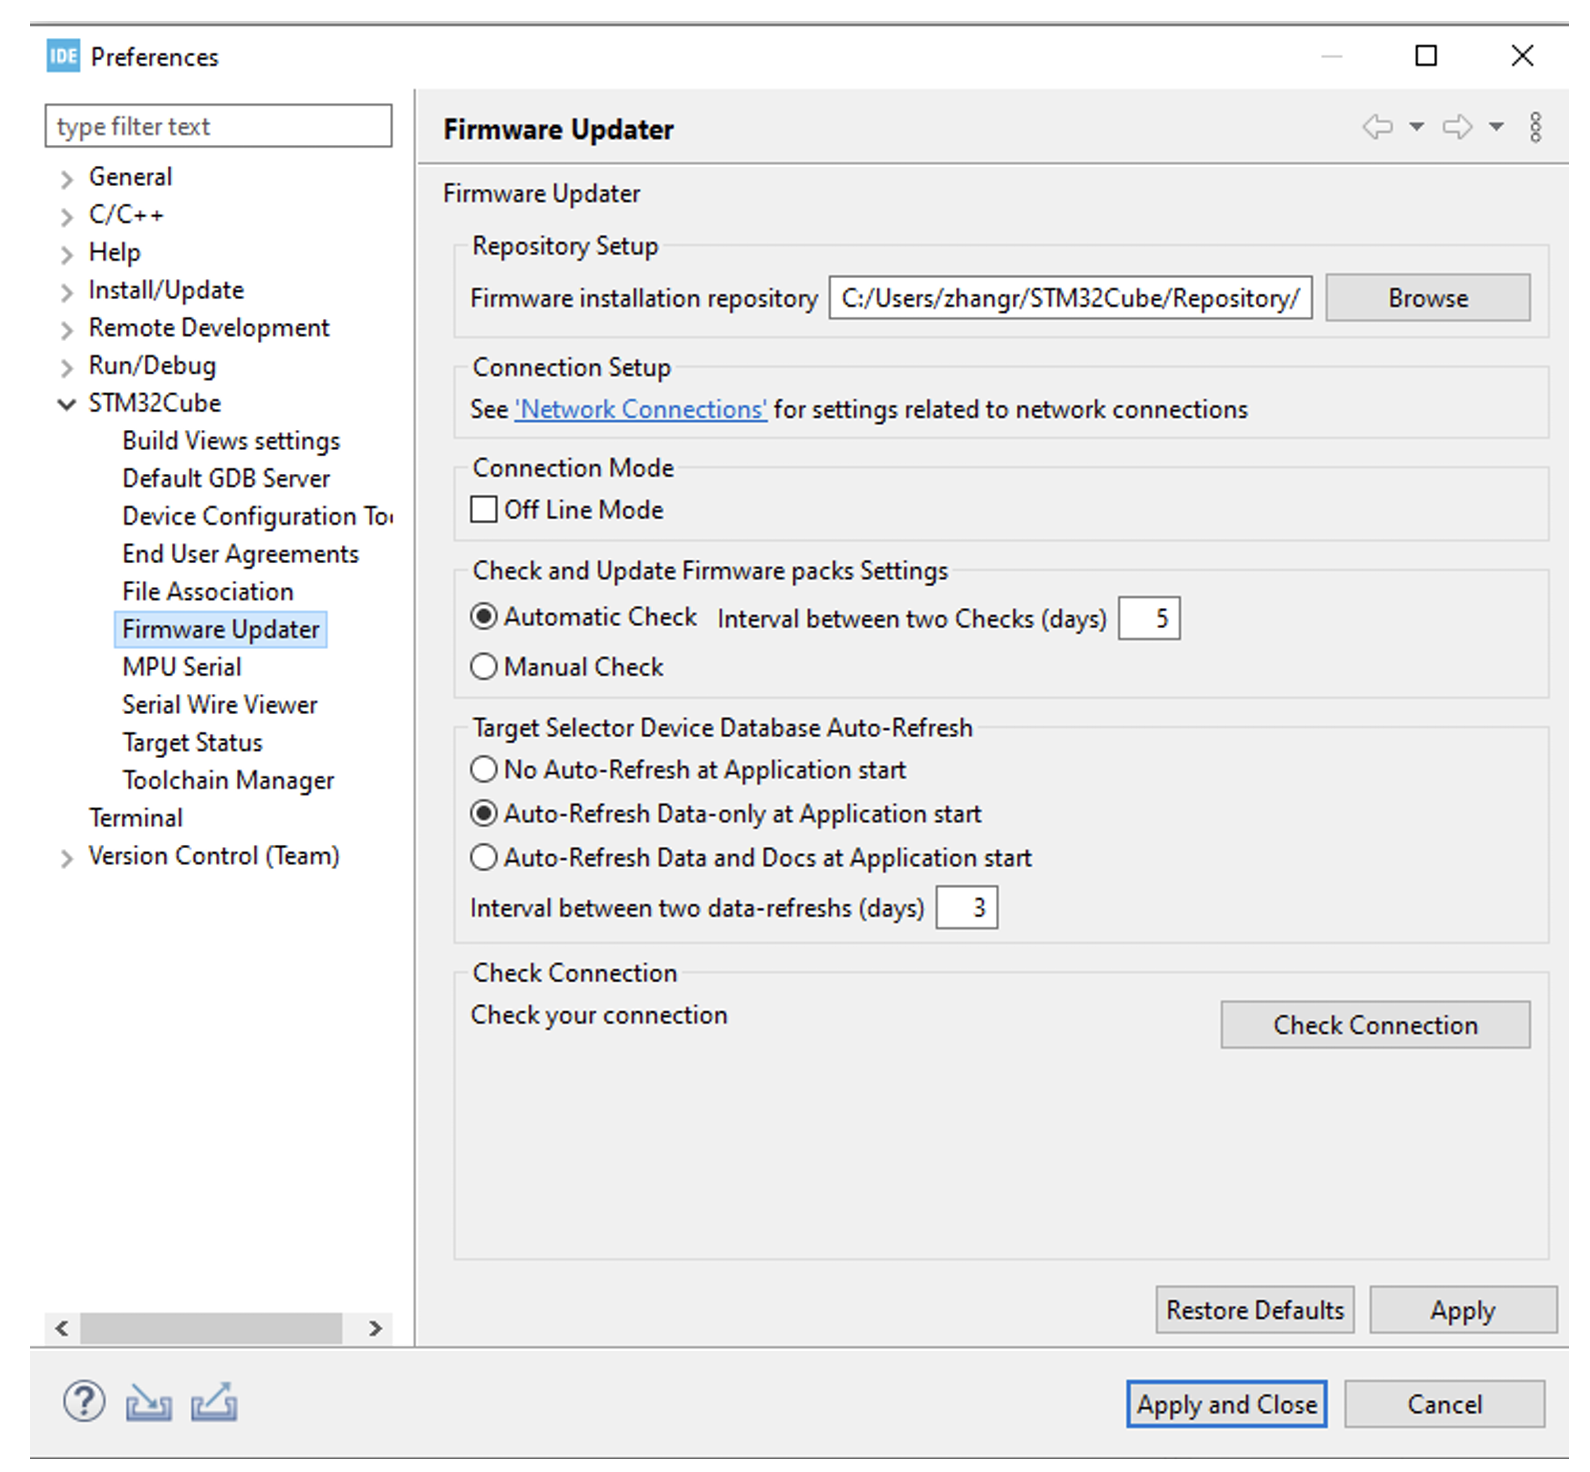The image size is (1590, 1472).
Task: Choose Auto-Refresh Data and Docs option
Action: (x=484, y=858)
